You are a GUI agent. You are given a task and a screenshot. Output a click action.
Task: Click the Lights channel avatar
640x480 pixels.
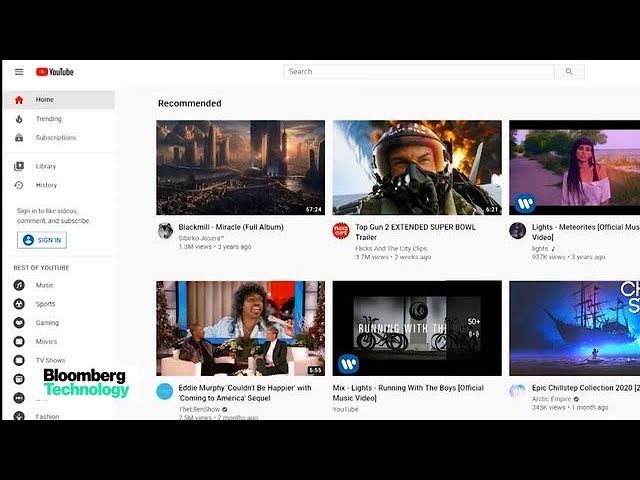[518, 231]
